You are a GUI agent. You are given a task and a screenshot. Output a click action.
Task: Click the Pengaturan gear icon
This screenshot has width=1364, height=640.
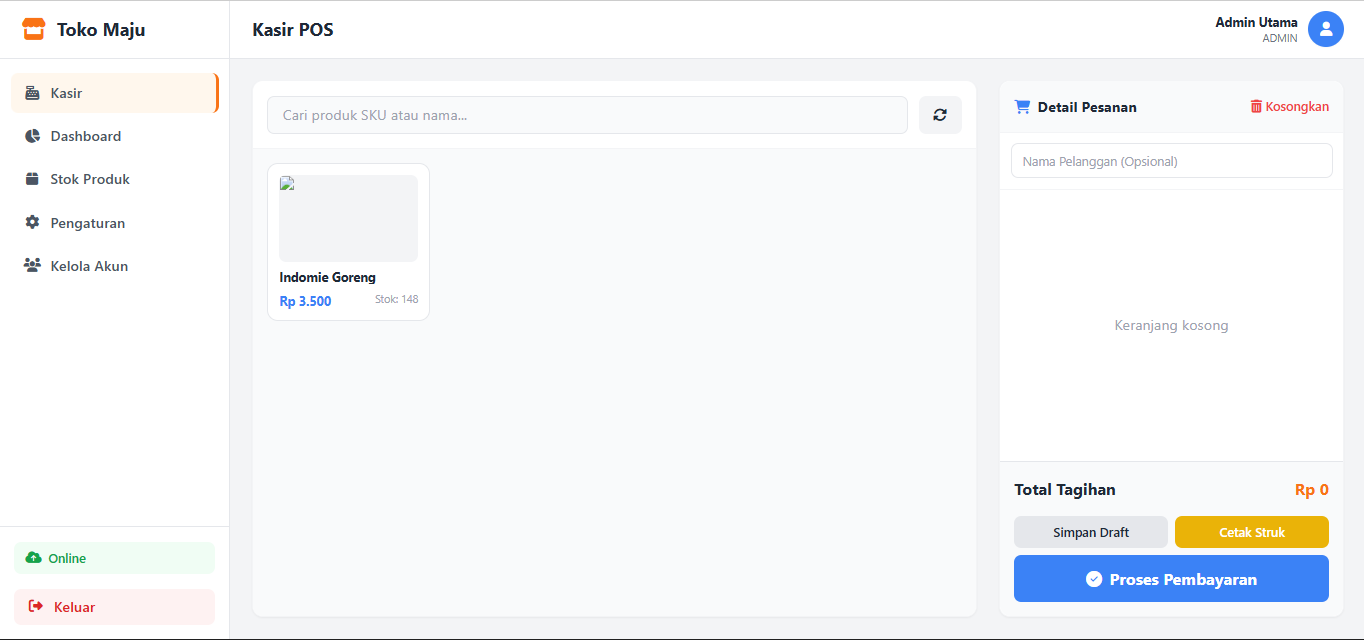[32, 223]
